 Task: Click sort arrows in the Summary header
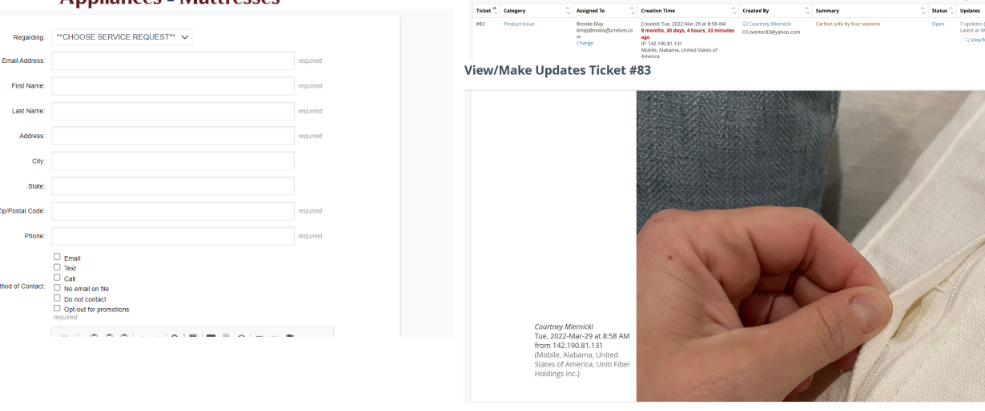tap(923, 11)
